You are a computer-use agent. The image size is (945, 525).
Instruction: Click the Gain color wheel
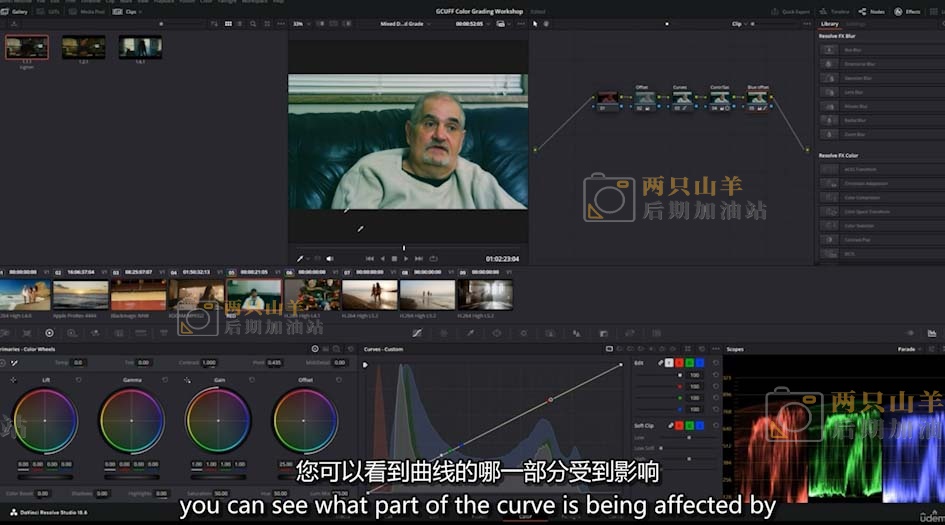point(218,420)
